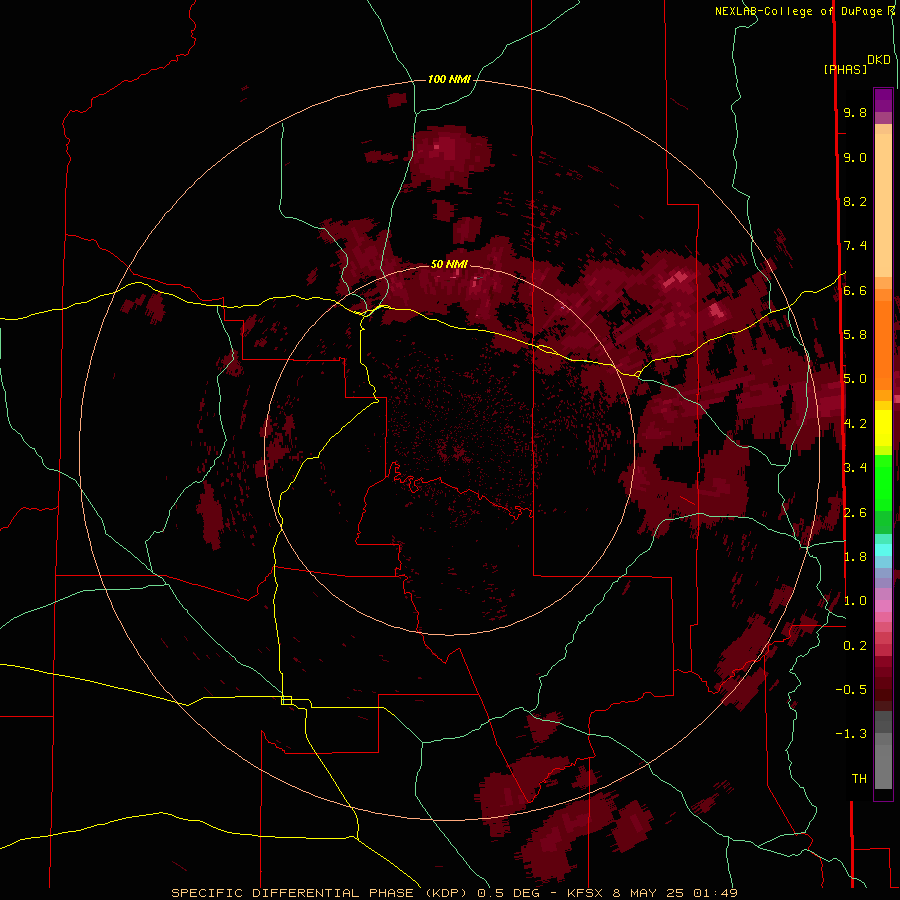Click the 50 NMI range ring label
The height and width of the screenshot is (900, 900).
click(449, 264)
